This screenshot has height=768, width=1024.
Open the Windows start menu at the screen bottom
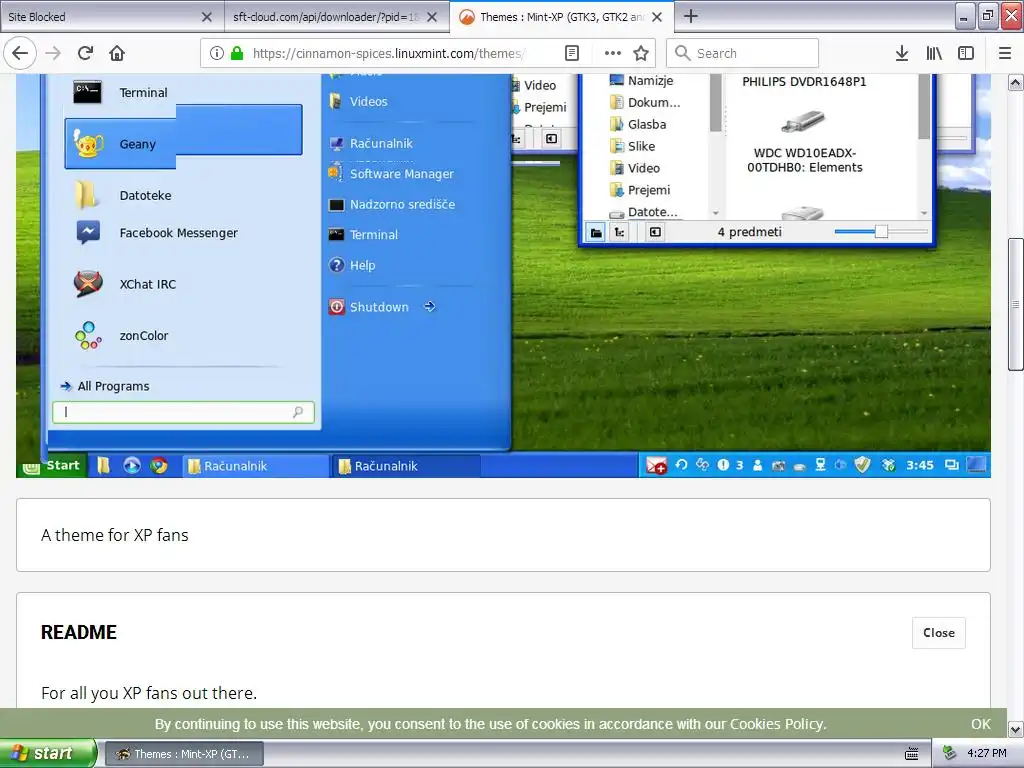[x=47, y=754]
